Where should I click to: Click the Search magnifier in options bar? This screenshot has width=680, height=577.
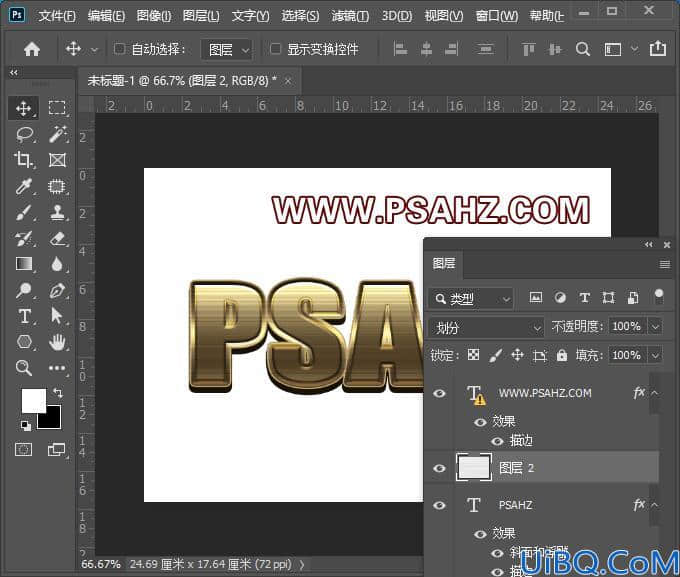[x=582, y=49]
